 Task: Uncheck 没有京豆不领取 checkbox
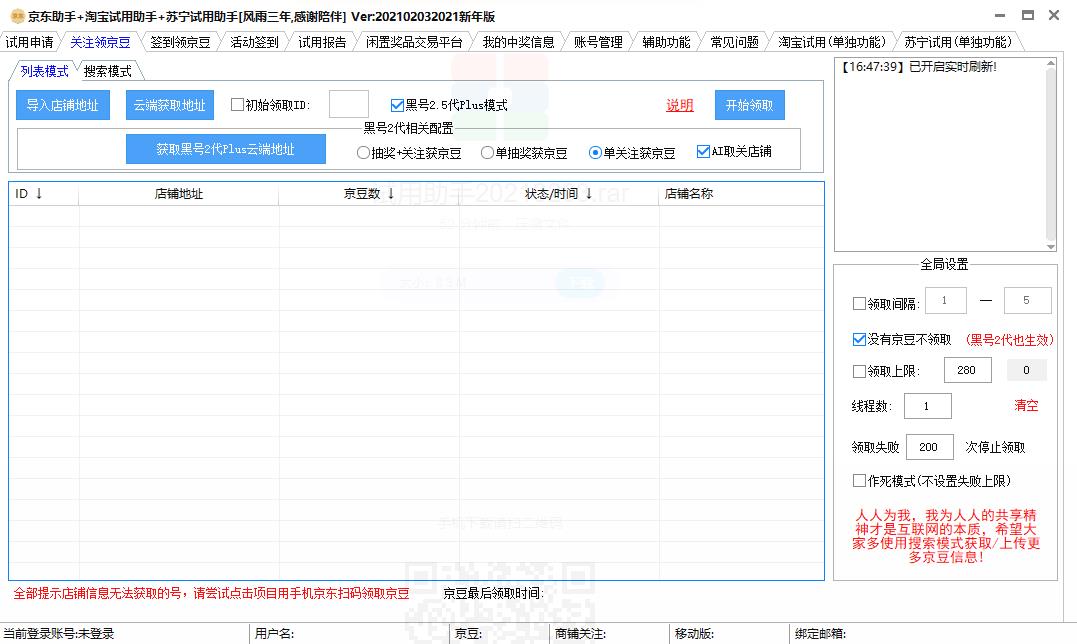[859, 339]
